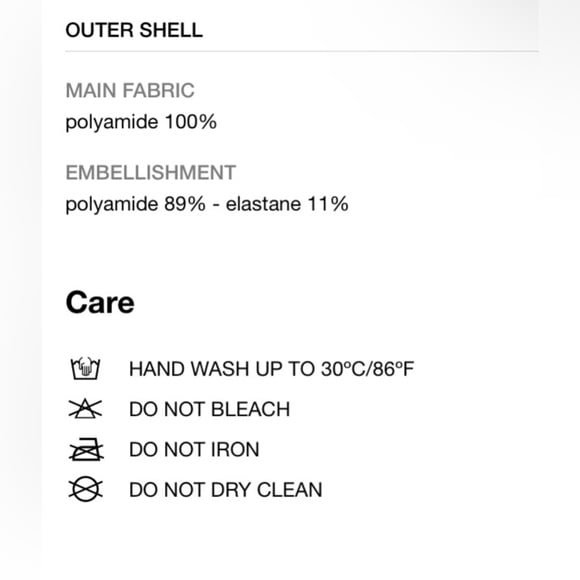Click the polyamide 100% text
This screenshot has width=580, height=580.
pos(141,122)
